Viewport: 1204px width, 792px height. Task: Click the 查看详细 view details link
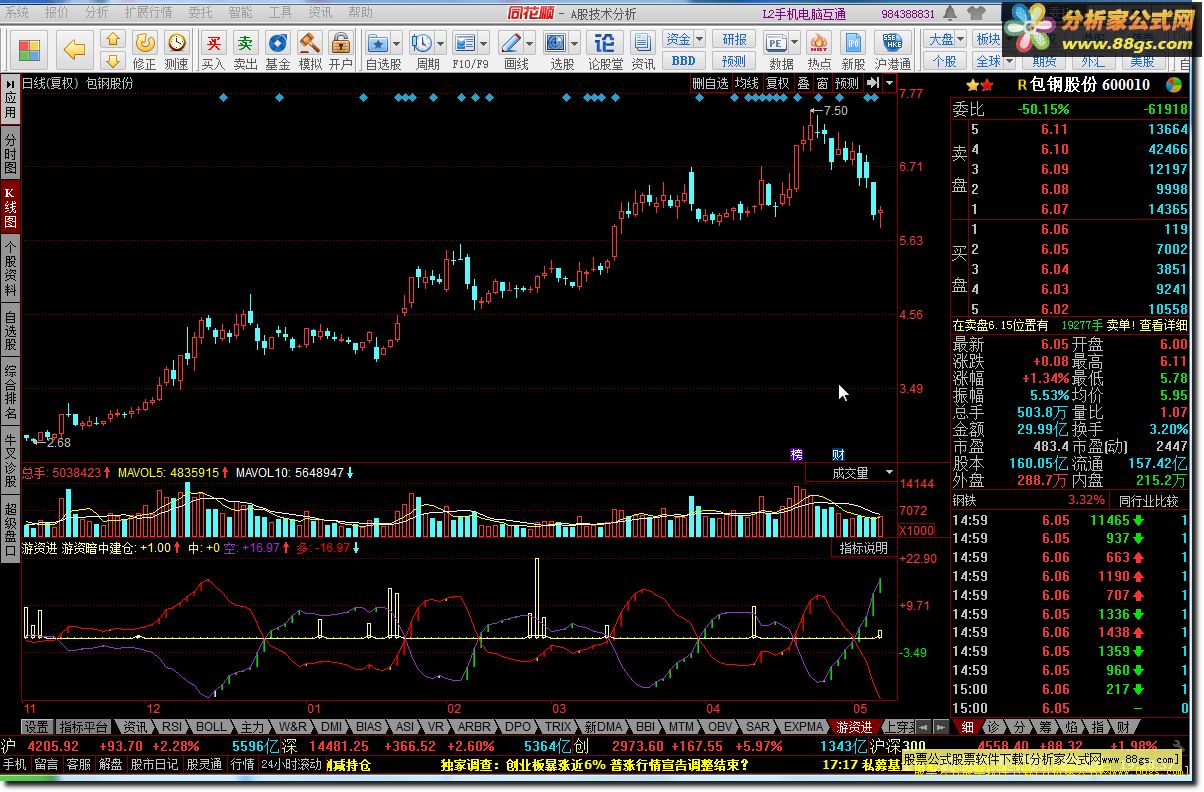[x=1164, y=325]
